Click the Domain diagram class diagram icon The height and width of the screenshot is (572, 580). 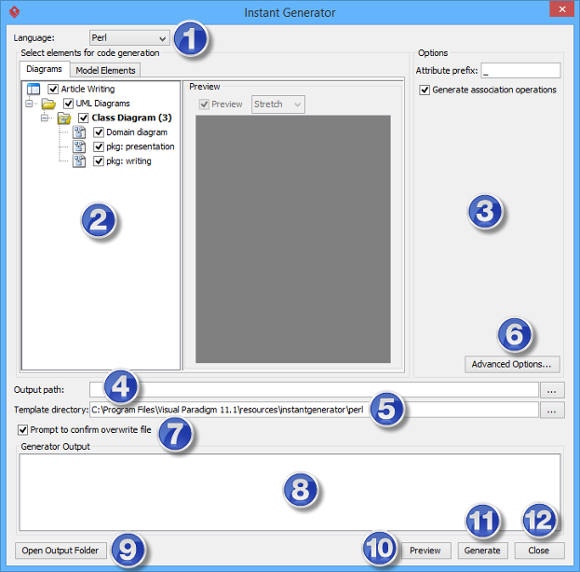coord(79,132)
